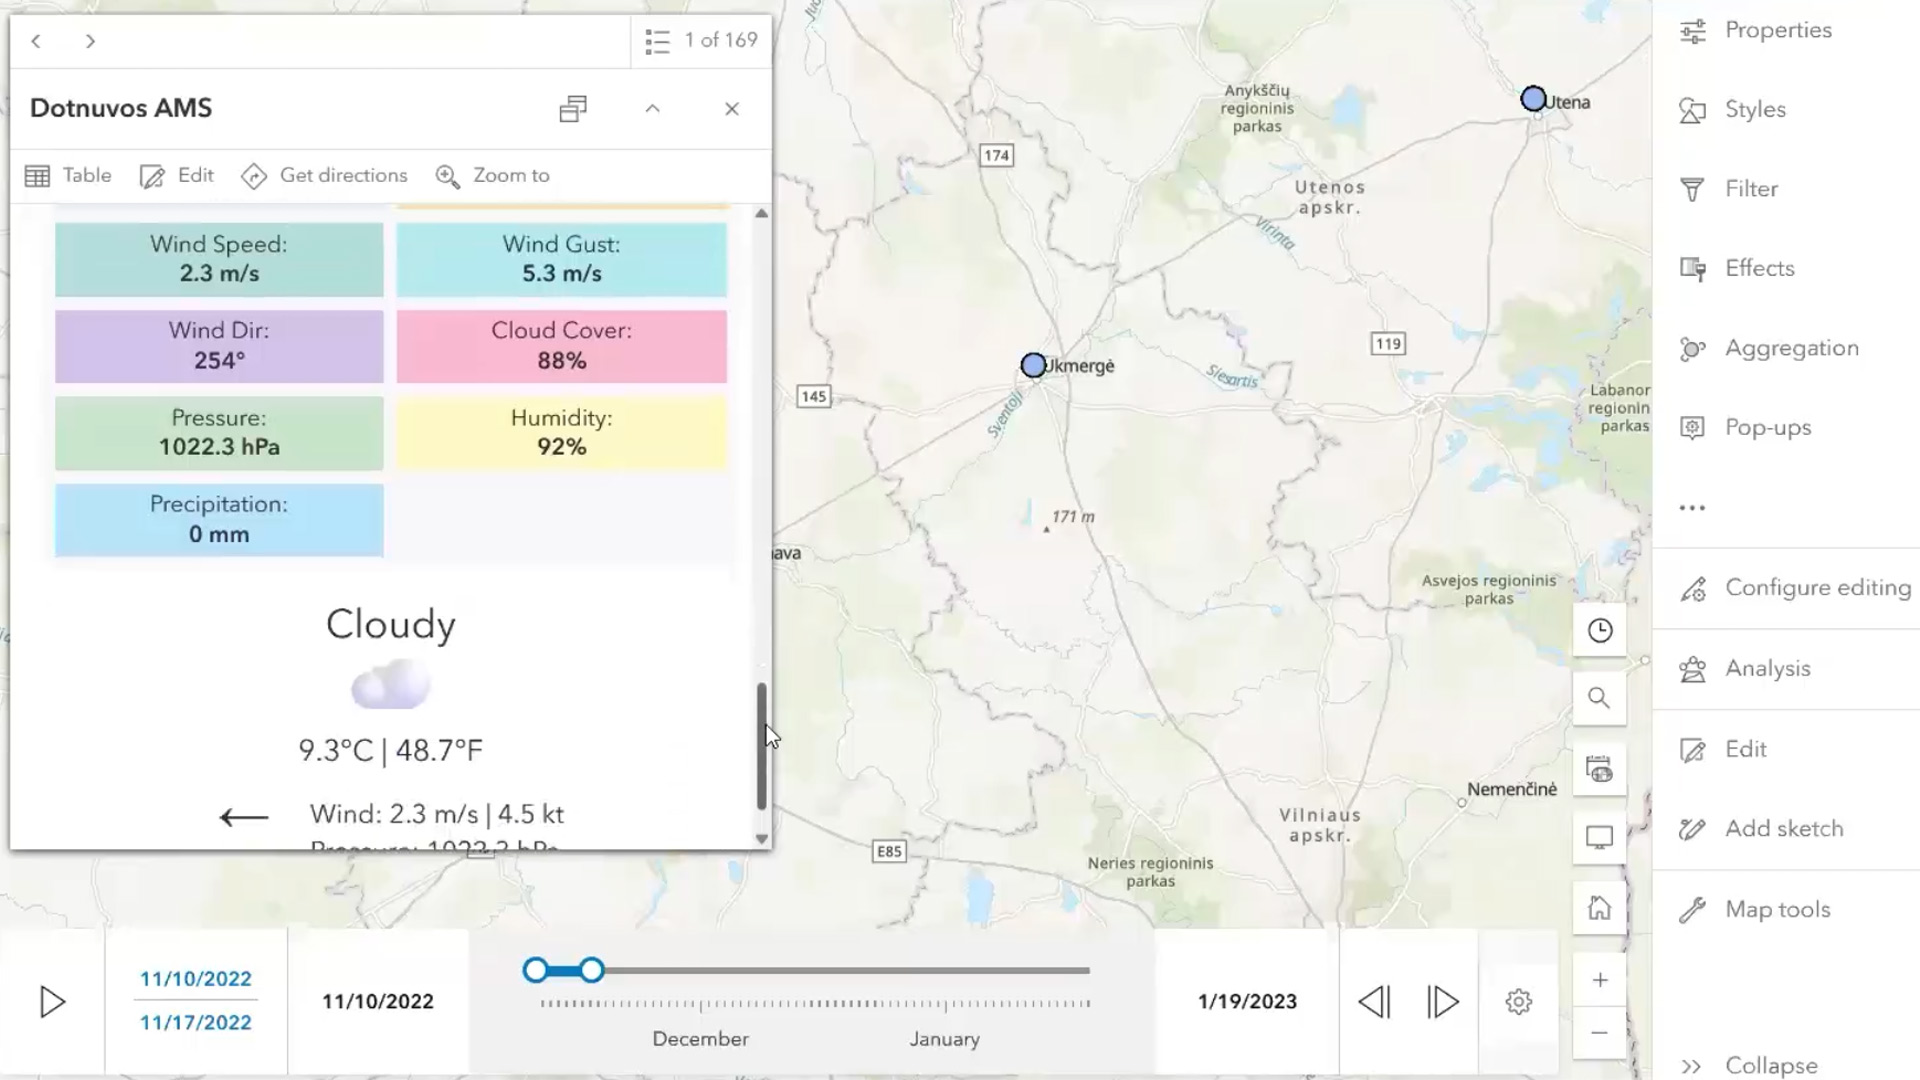Open the Effects pane

[1758, 268]
